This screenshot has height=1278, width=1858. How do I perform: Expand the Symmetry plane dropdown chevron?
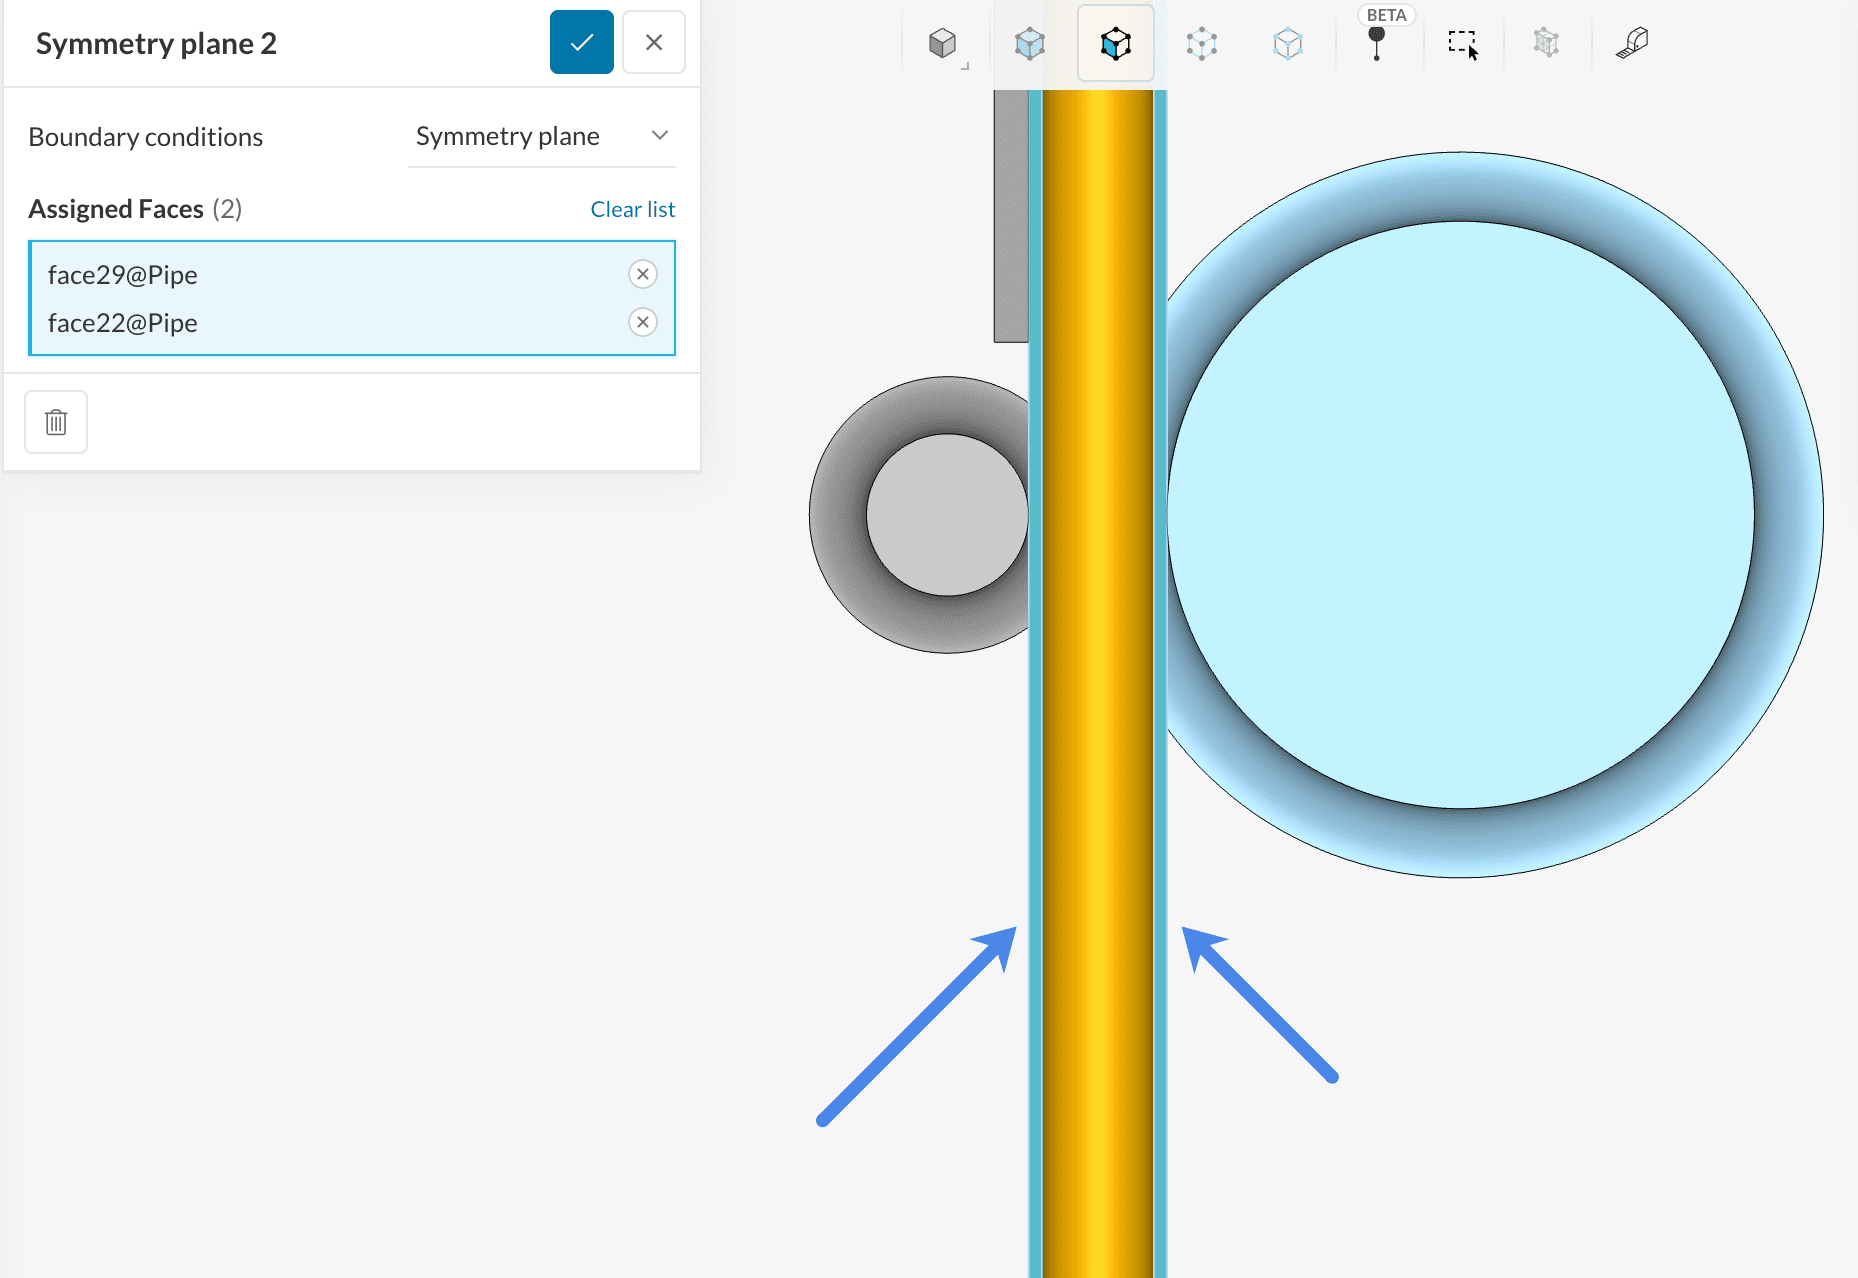click(x=659, y=136)
